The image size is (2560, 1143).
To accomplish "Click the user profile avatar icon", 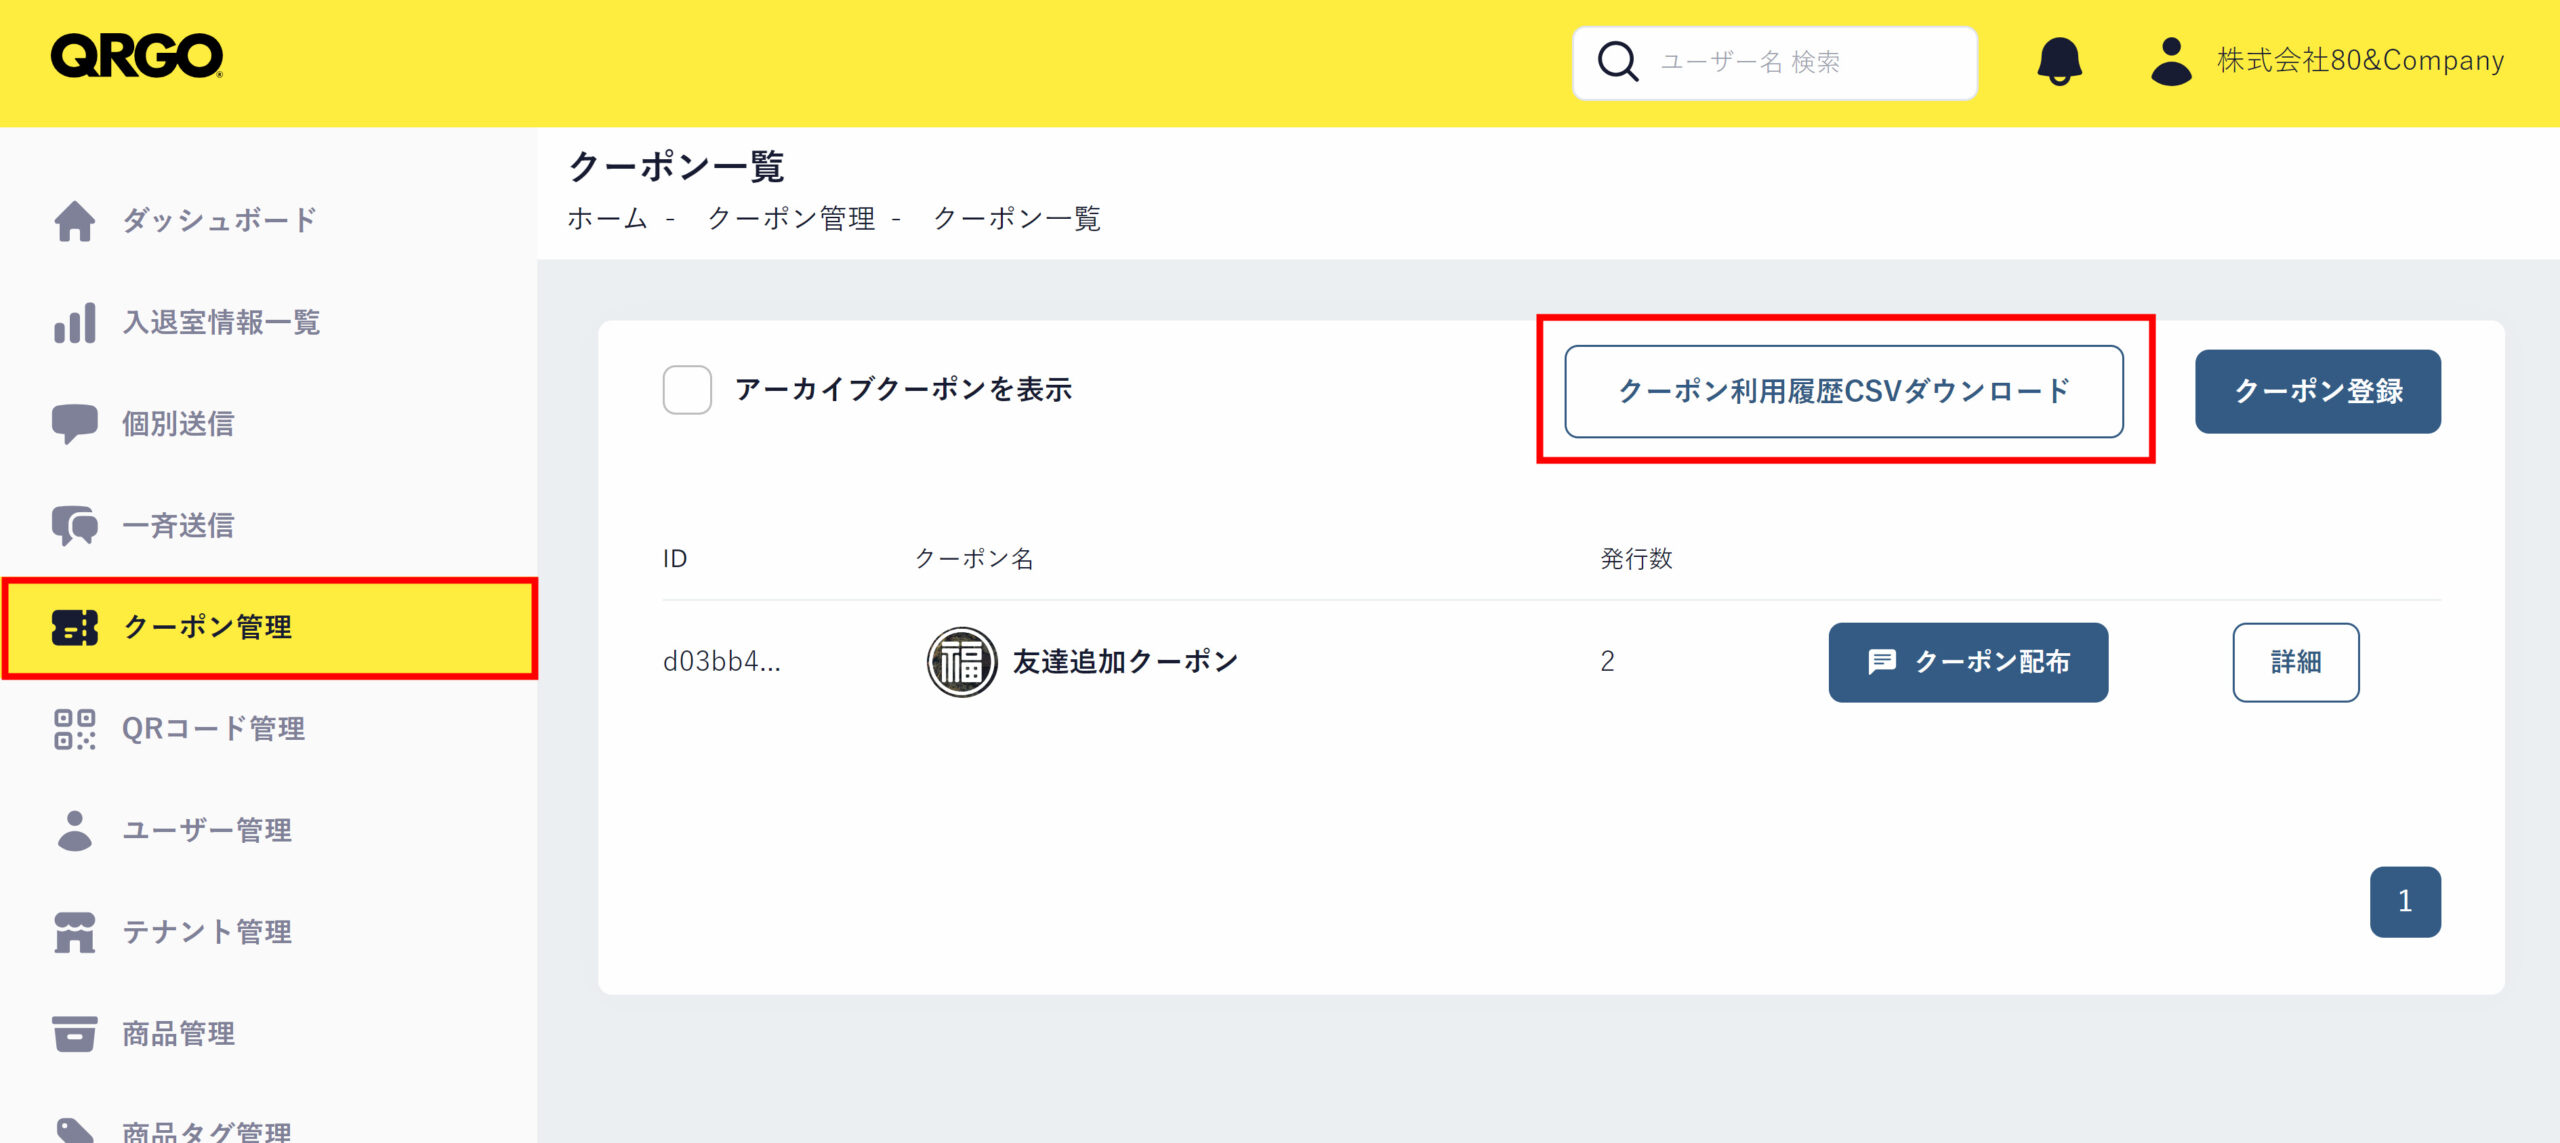I will [x=2170, y=61].
